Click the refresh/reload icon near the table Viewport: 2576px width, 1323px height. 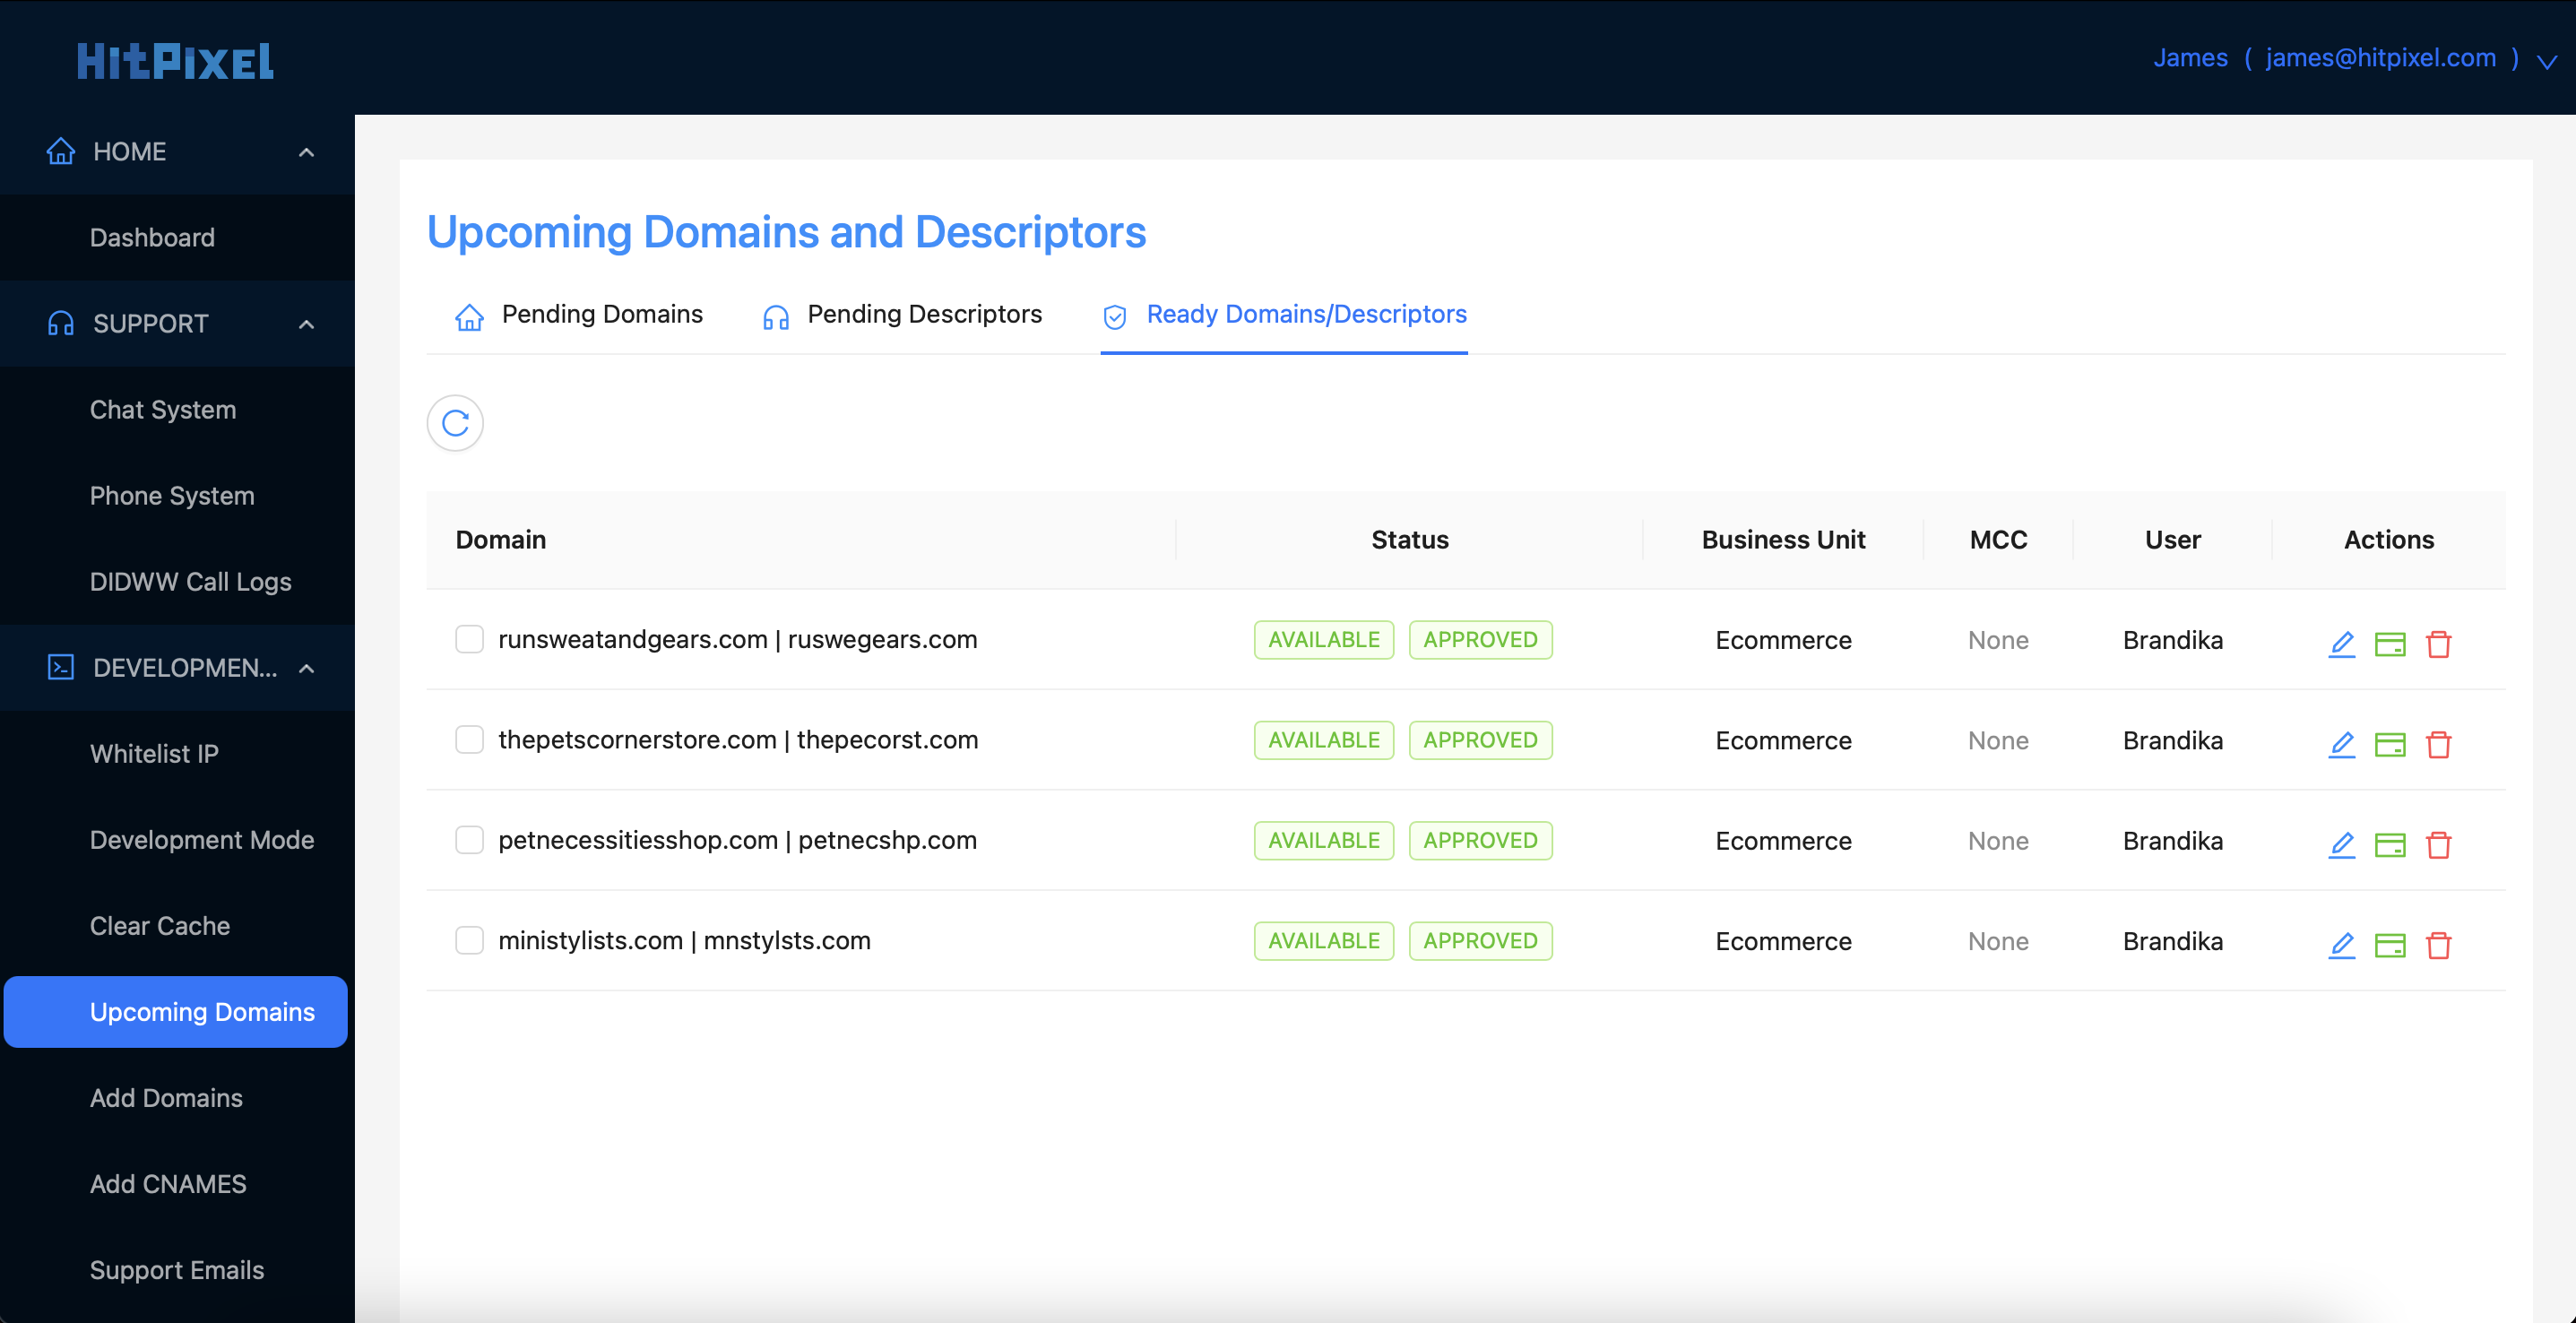[x=454, y=422]
